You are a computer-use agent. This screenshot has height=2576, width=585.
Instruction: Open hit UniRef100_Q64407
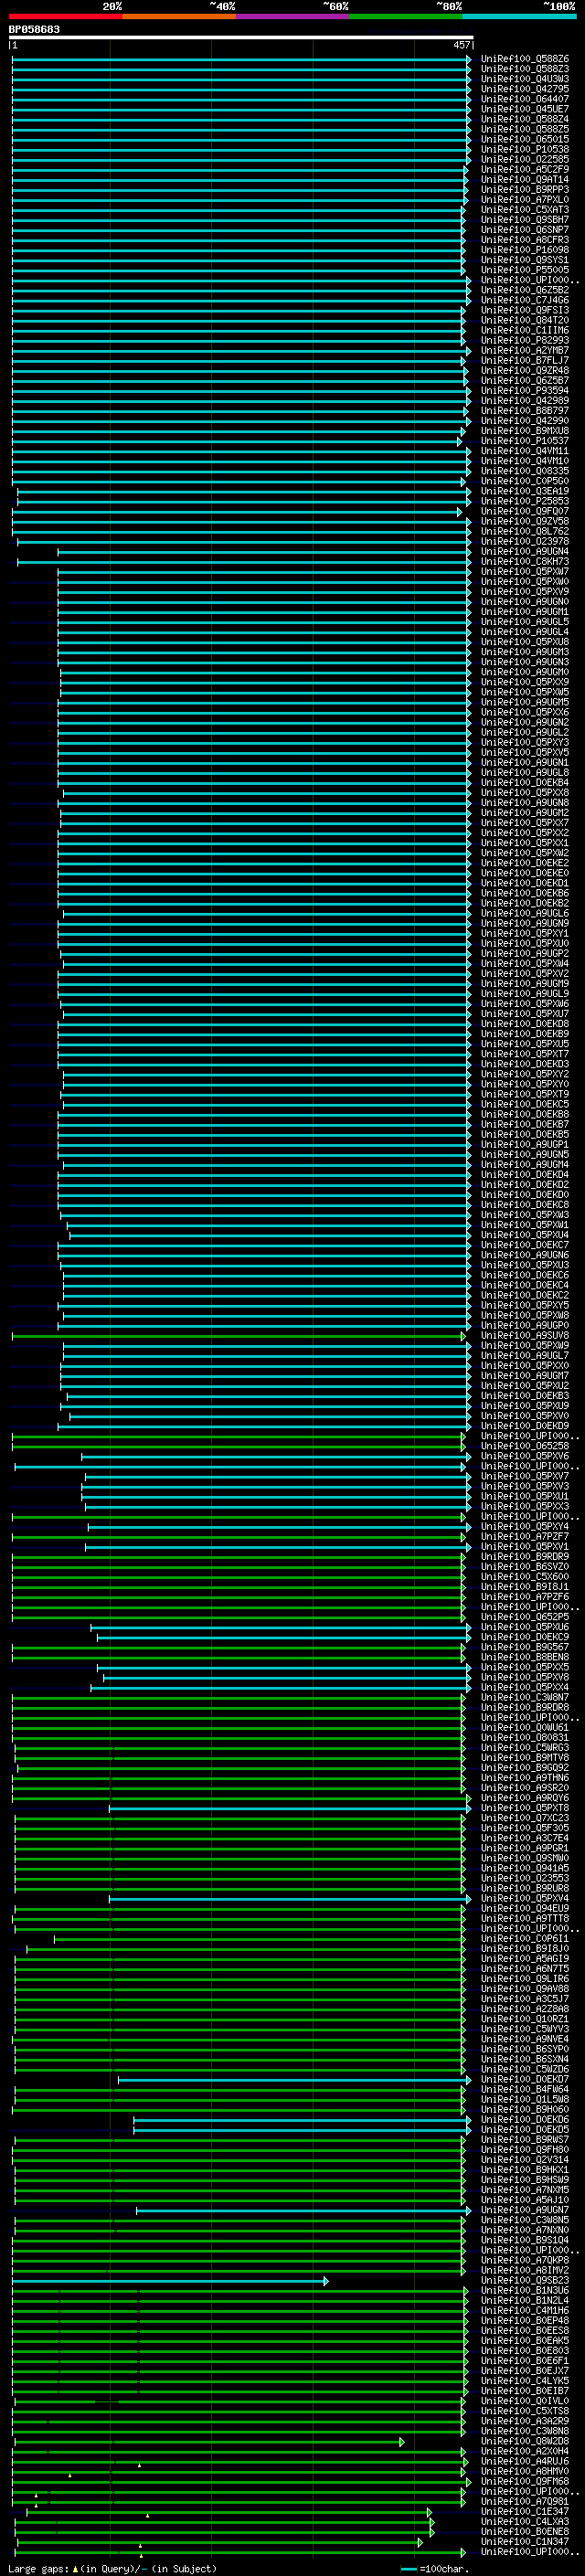pyautogui.click(x=525, y=99)
